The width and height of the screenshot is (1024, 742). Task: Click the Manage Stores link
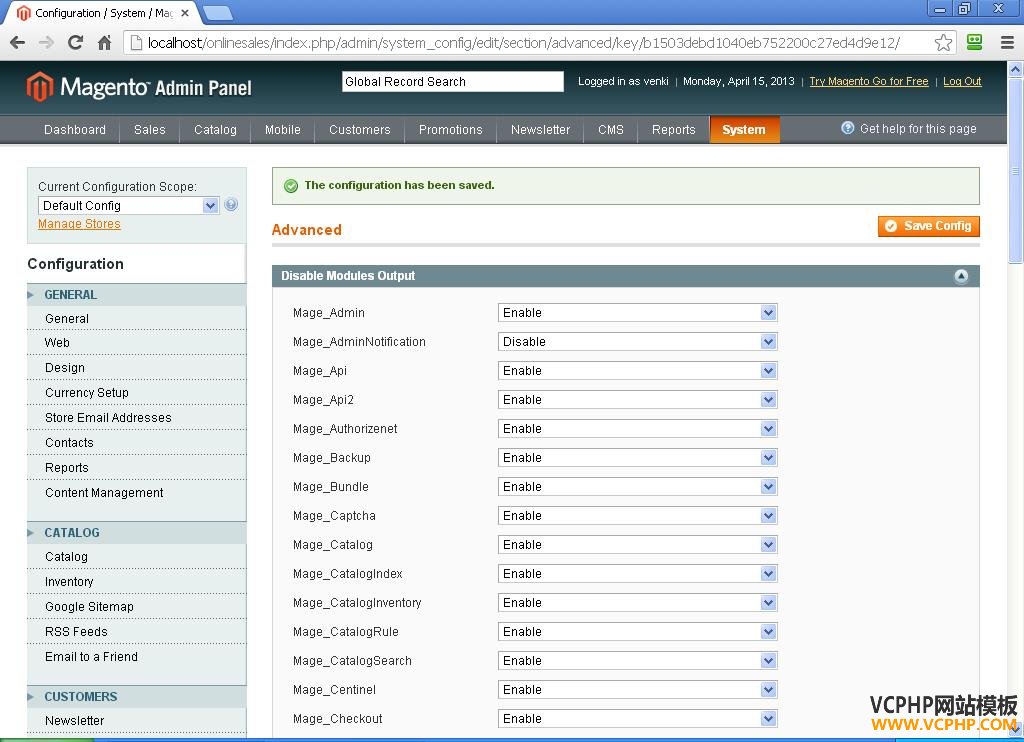pyautogui.click(x=79, y=224)
